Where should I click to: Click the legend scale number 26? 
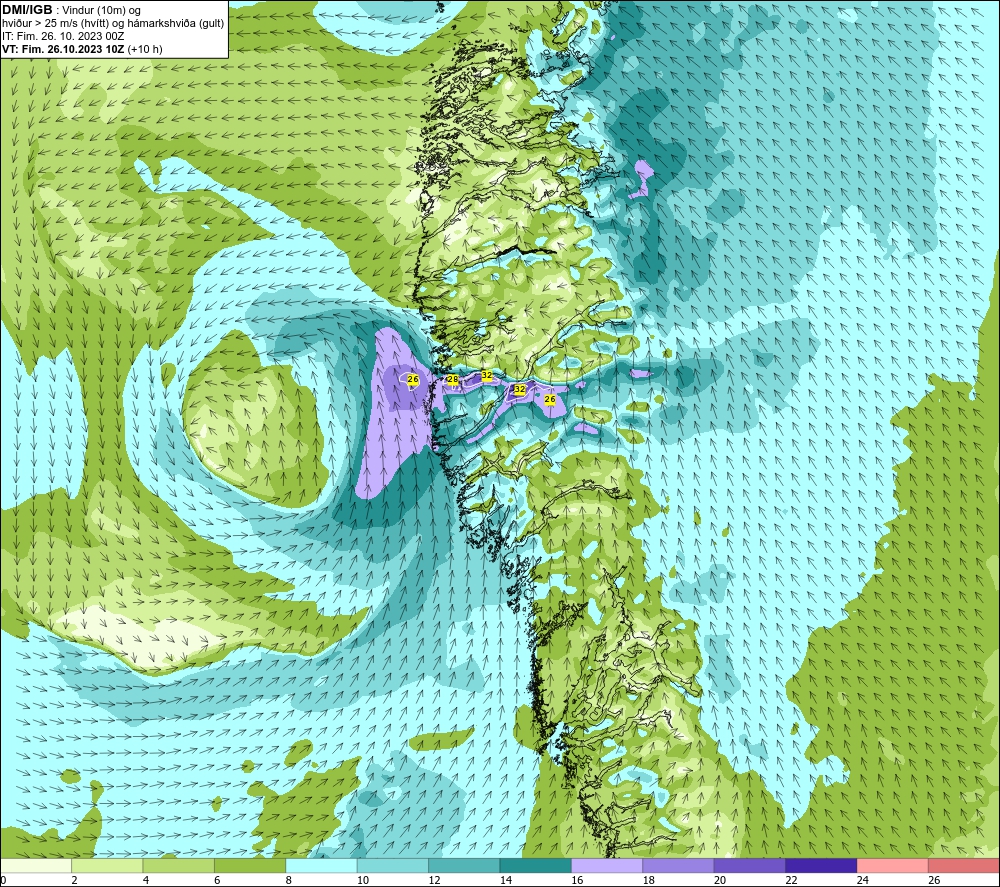click(x=934, y=880)
